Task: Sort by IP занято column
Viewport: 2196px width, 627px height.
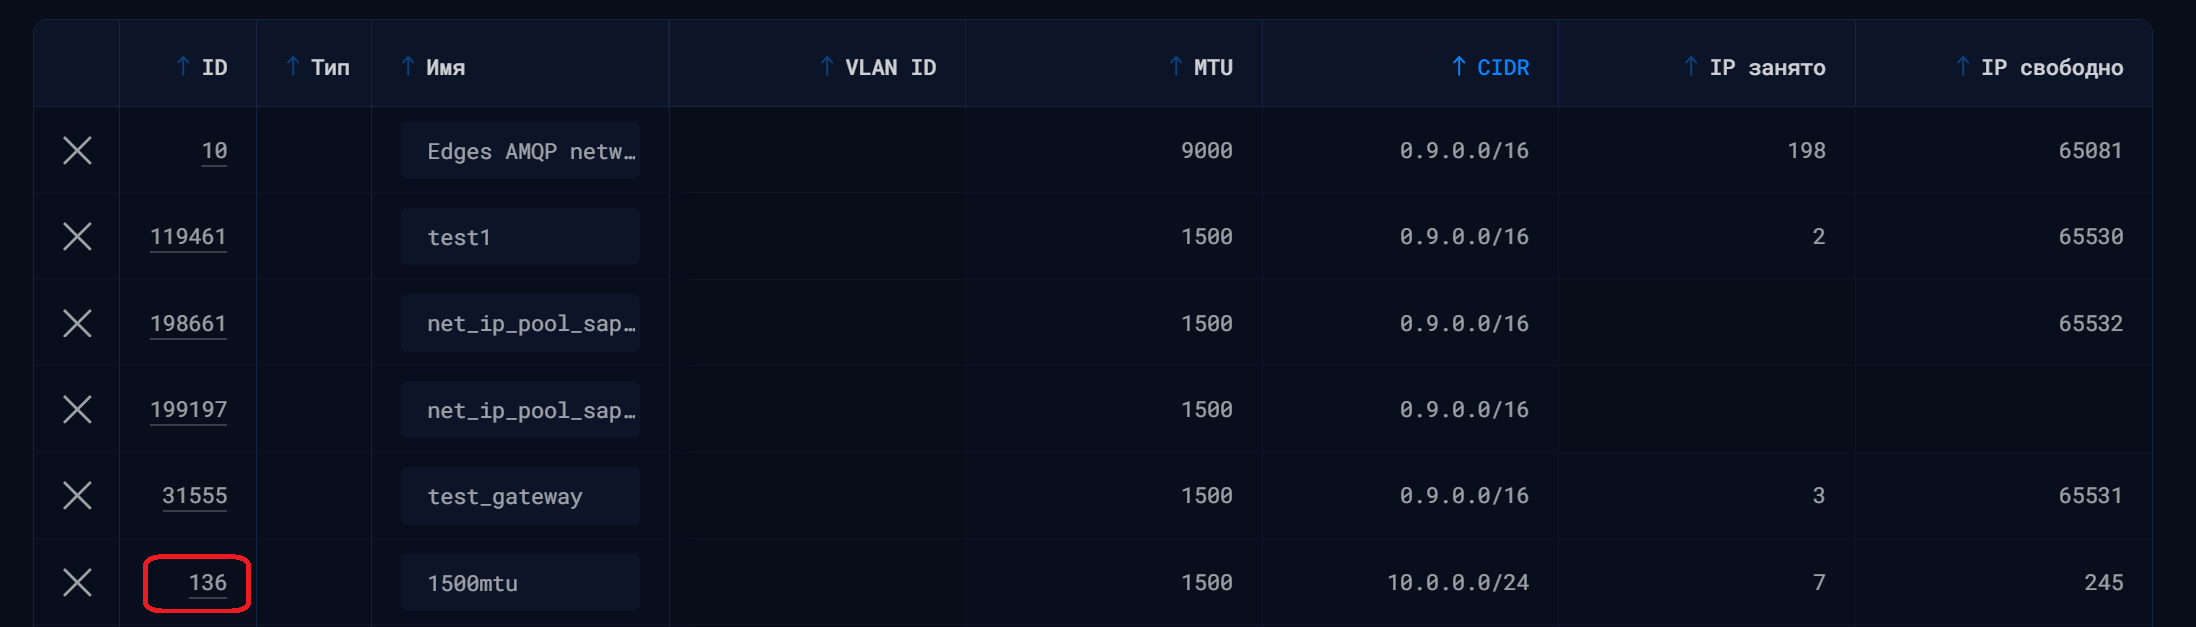Action: 1754,67
